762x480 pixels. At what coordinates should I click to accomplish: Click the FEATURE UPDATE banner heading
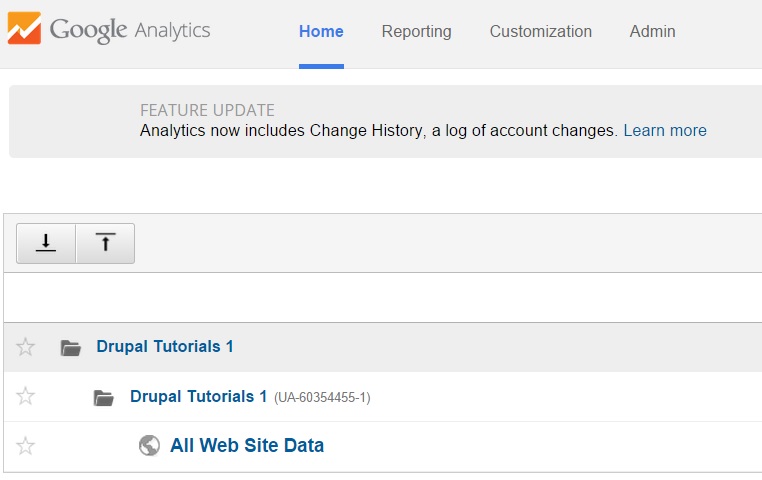click(x=208, y=110)
